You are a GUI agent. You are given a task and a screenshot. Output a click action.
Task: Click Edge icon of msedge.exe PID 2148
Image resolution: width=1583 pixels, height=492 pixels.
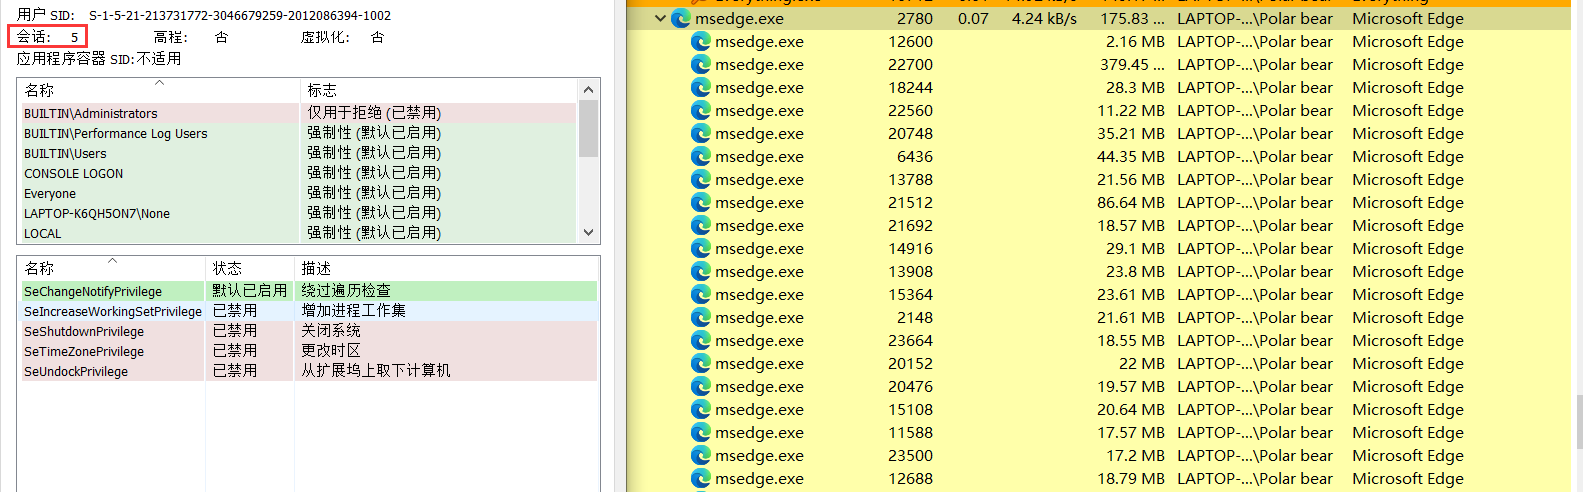pyautogui.click(x=701, y=317)
